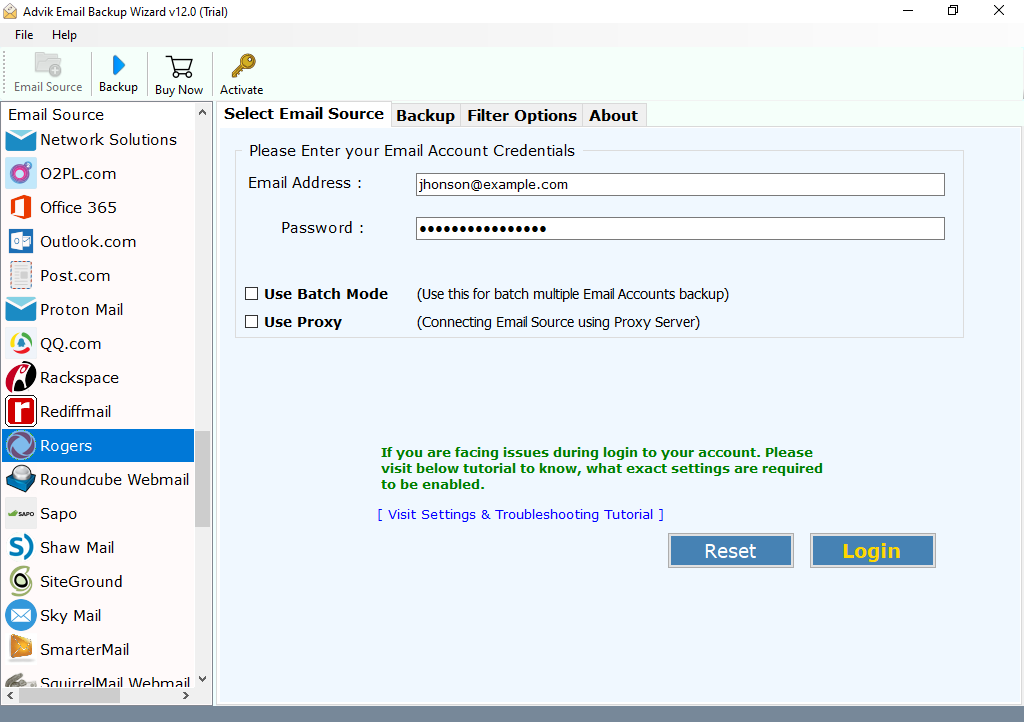This screenshot has width=1024, height=722.
Task: Open the Help menu
Action: point(64,35)
